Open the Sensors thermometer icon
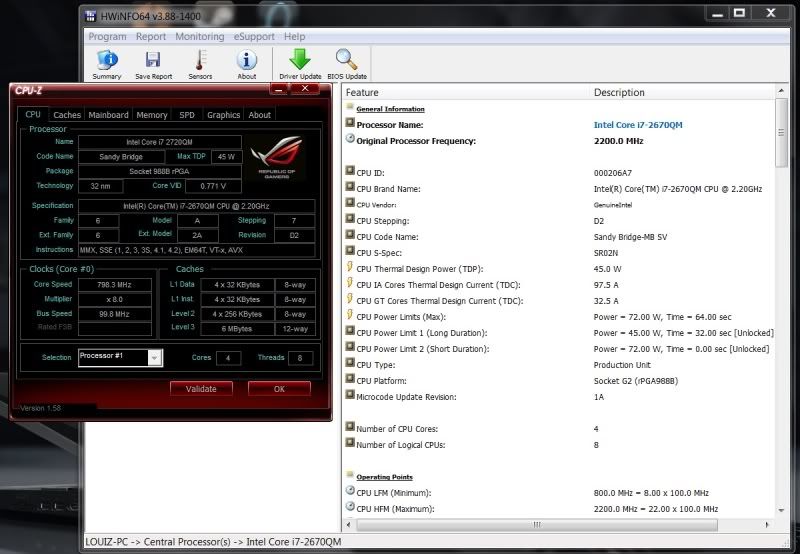 [x=200, y=63]
